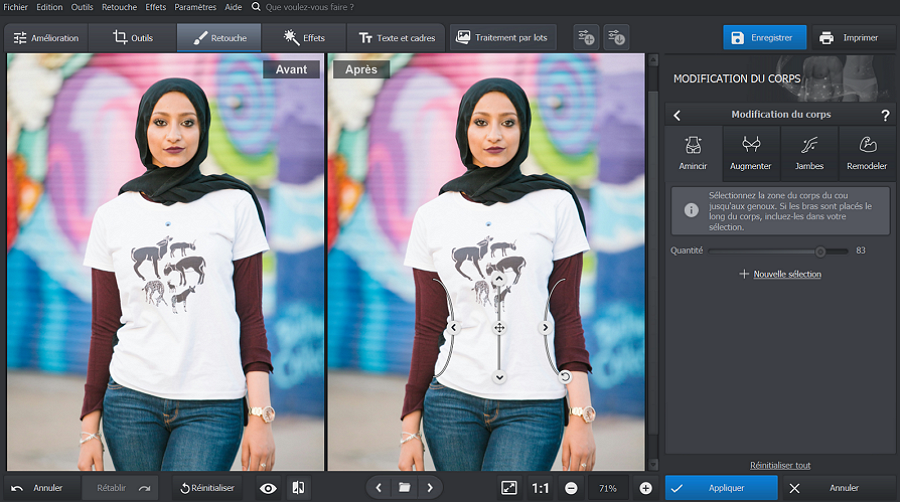Click the Appliquer button

coord(721,488)
